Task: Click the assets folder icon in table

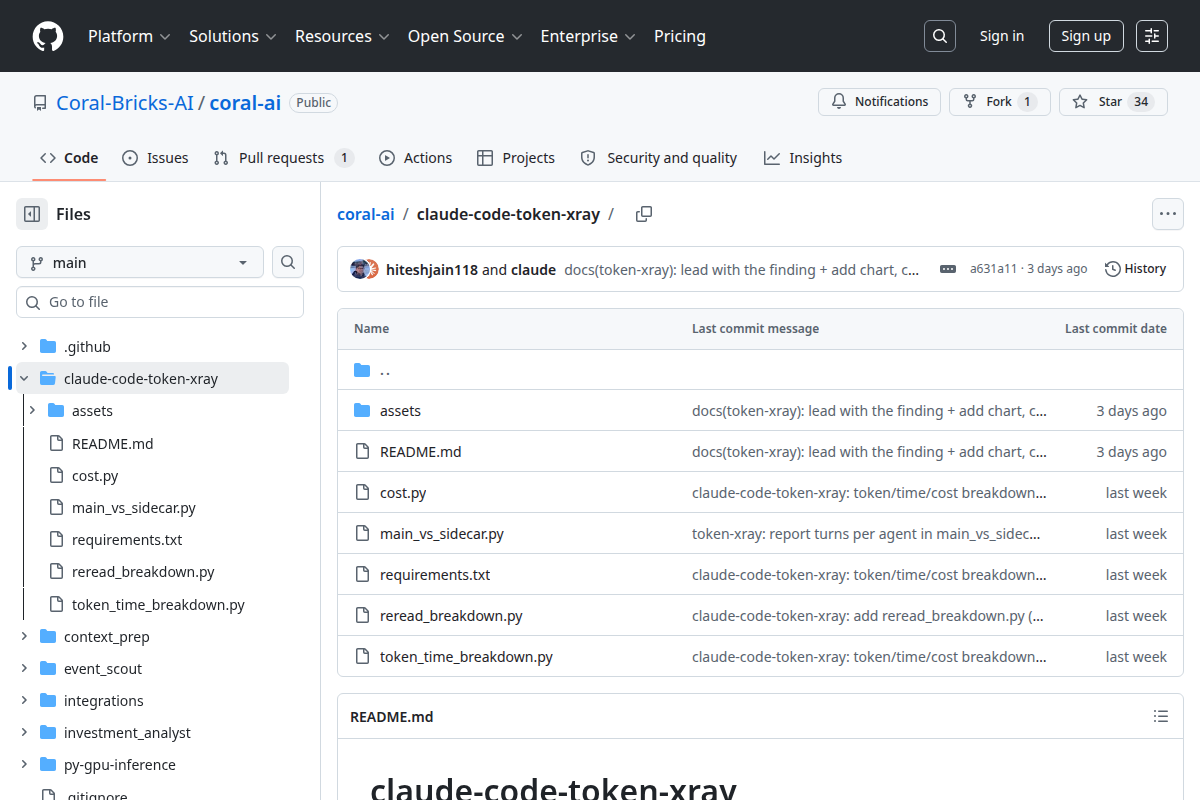Action: [x=362, y=411]
